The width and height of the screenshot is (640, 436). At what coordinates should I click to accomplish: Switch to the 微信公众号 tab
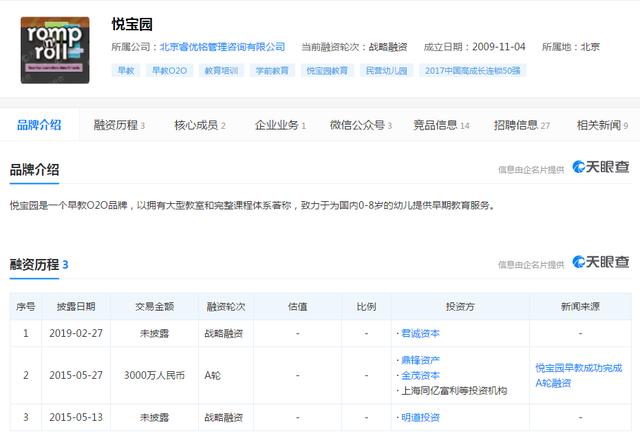pyautogui.click(x=361, y=125)
